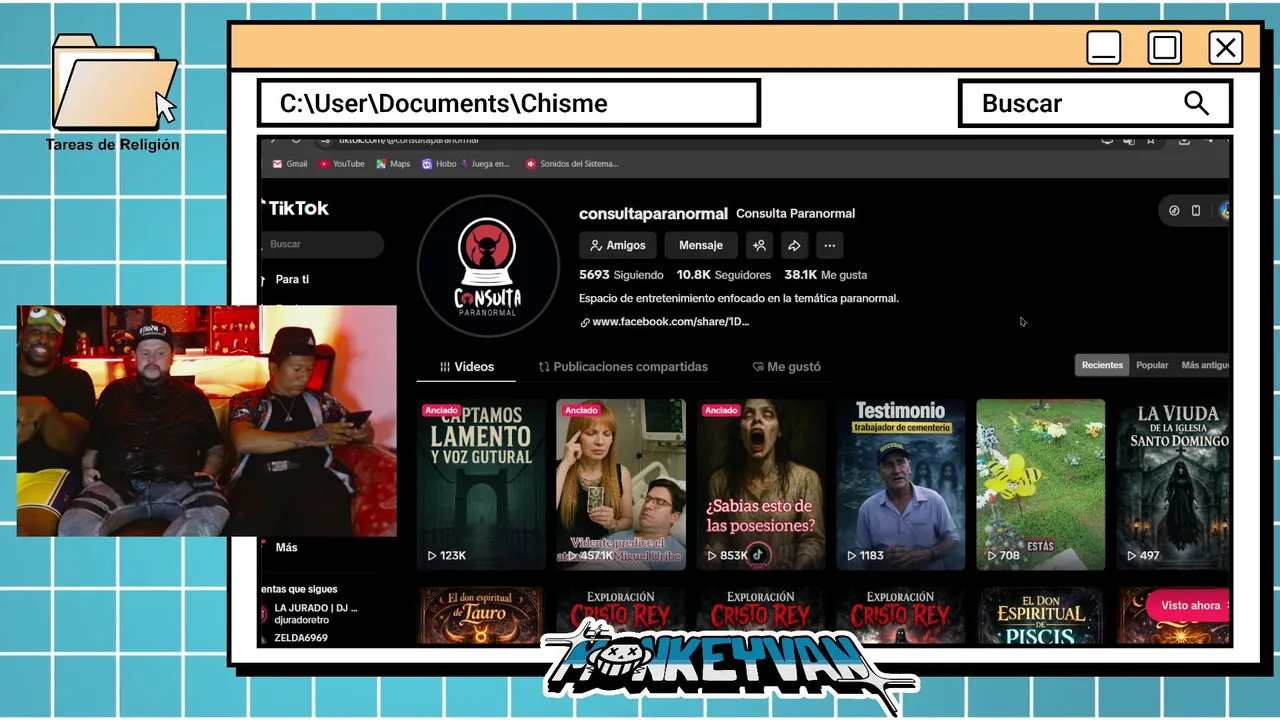Switch to the Videos tab
Image resolution: width=1280 pixels, height=720 pixels.
(x=467, y=367)
